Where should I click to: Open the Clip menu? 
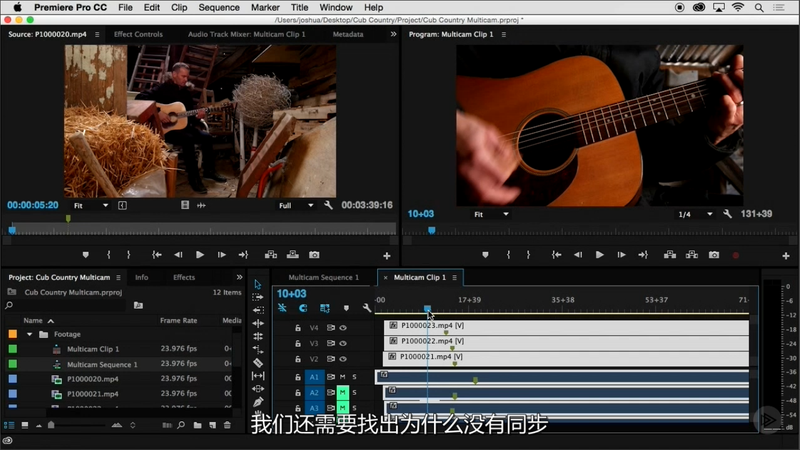(179, 8)
